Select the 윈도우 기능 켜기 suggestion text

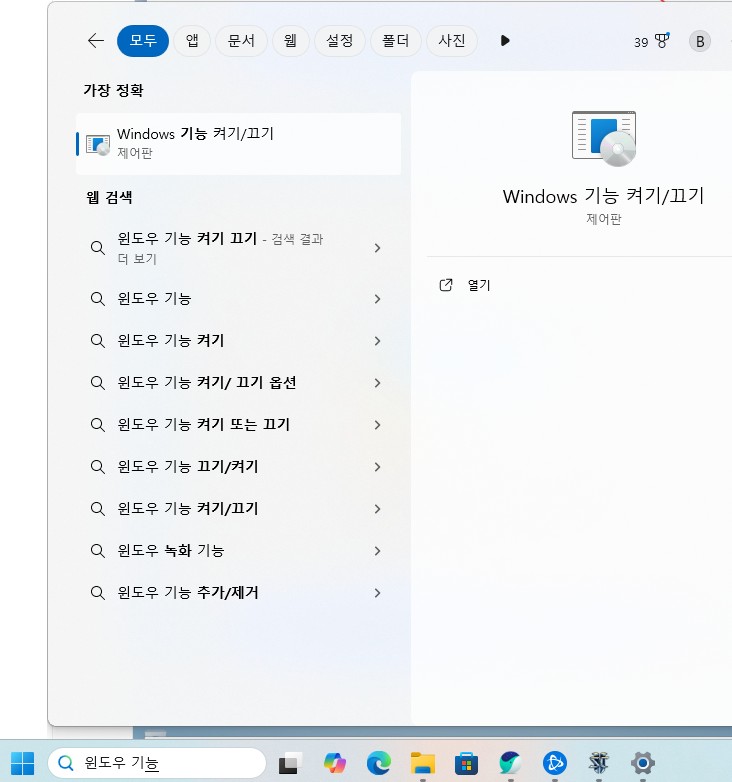tap(171, 341)
